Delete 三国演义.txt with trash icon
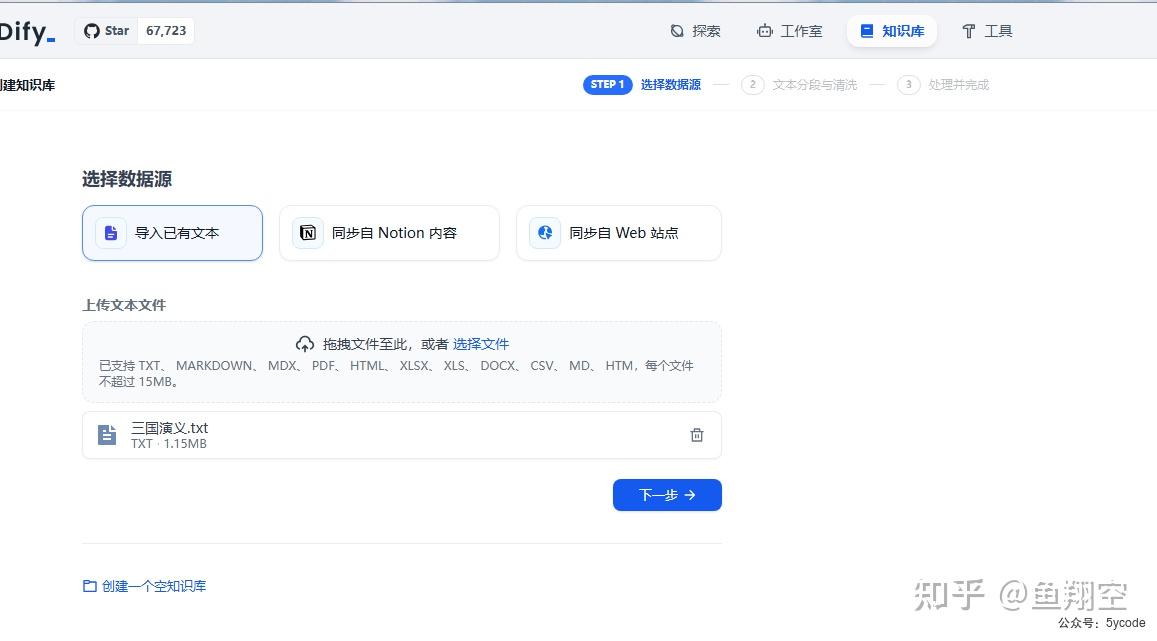The image size is (1157, 641). pos(697,435)
